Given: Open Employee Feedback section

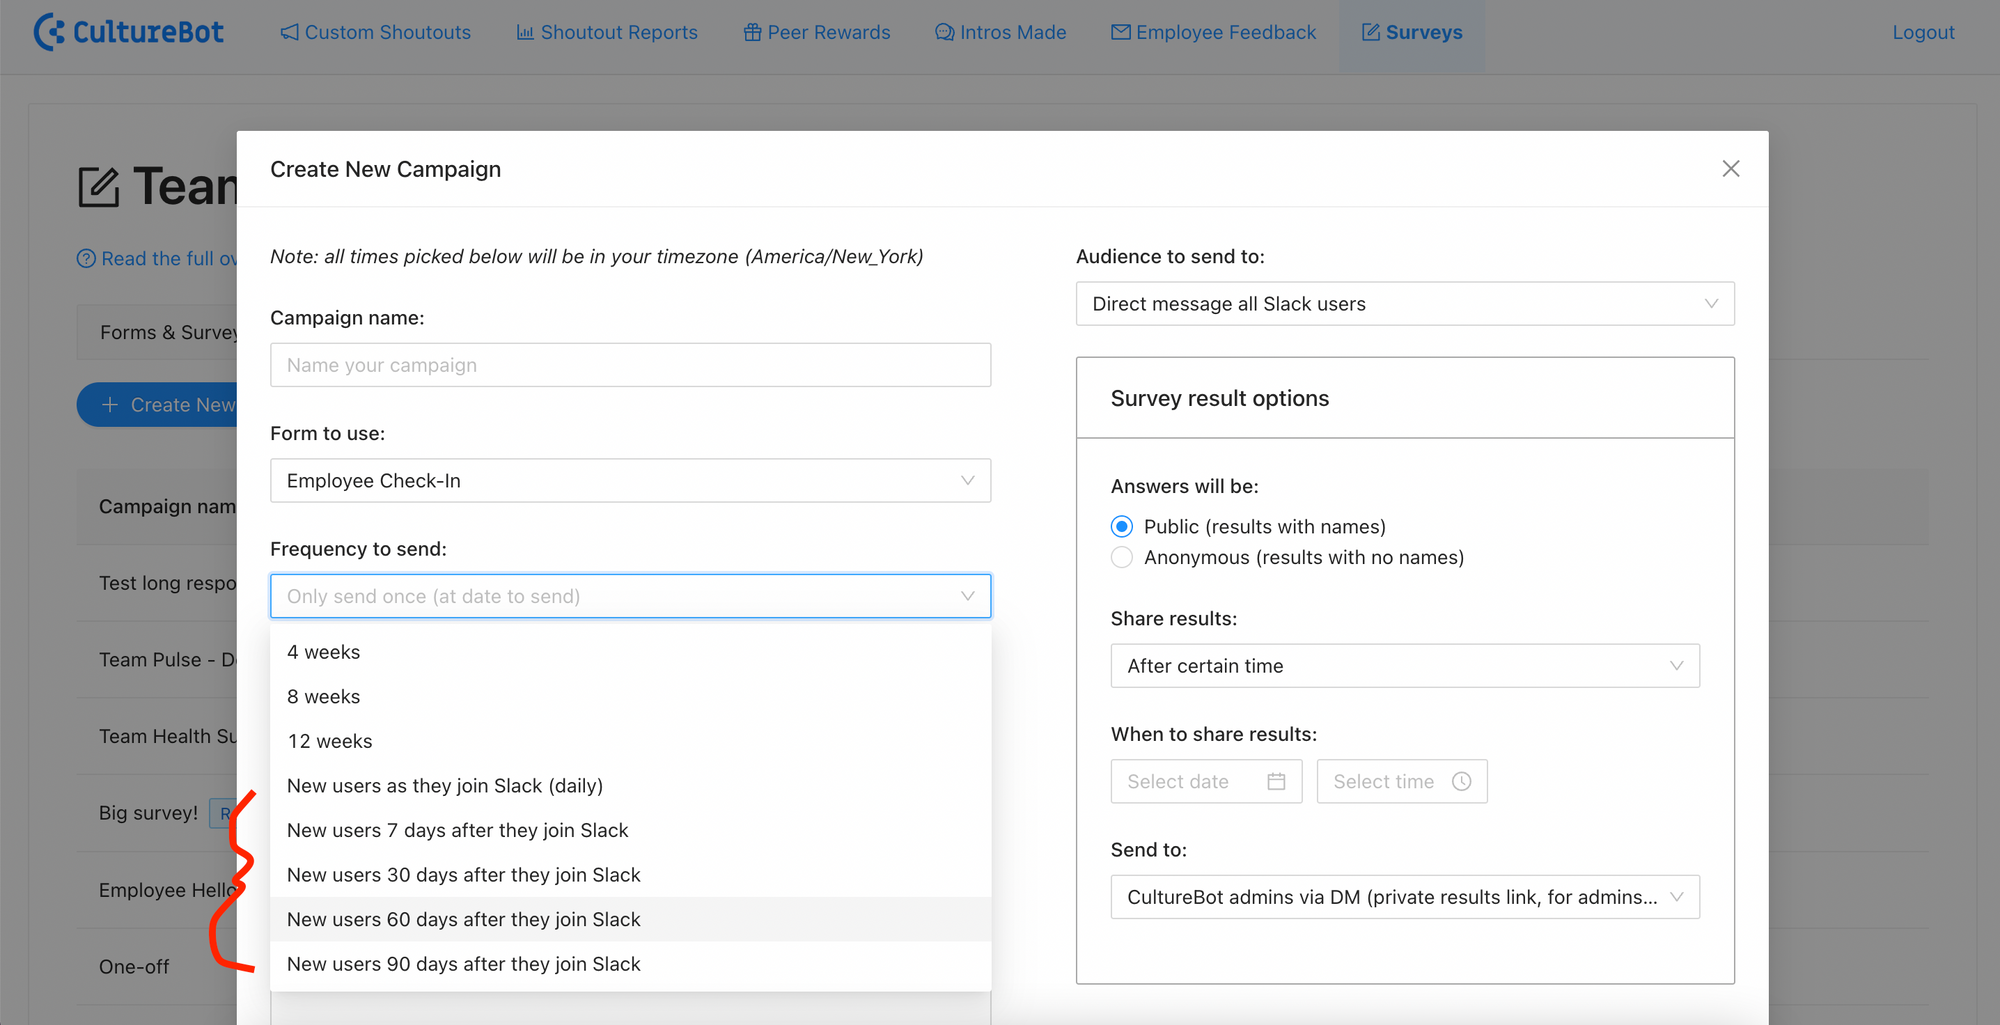Looking at the screenshot, I should click(1213, 32).
